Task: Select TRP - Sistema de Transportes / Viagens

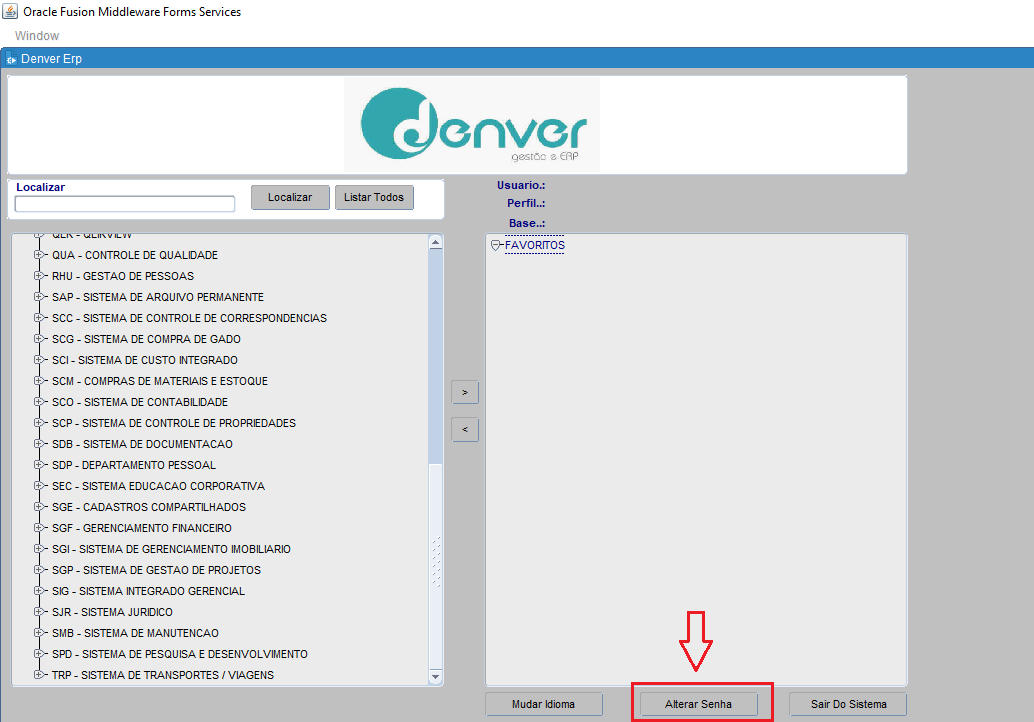Action: point(162,675)
